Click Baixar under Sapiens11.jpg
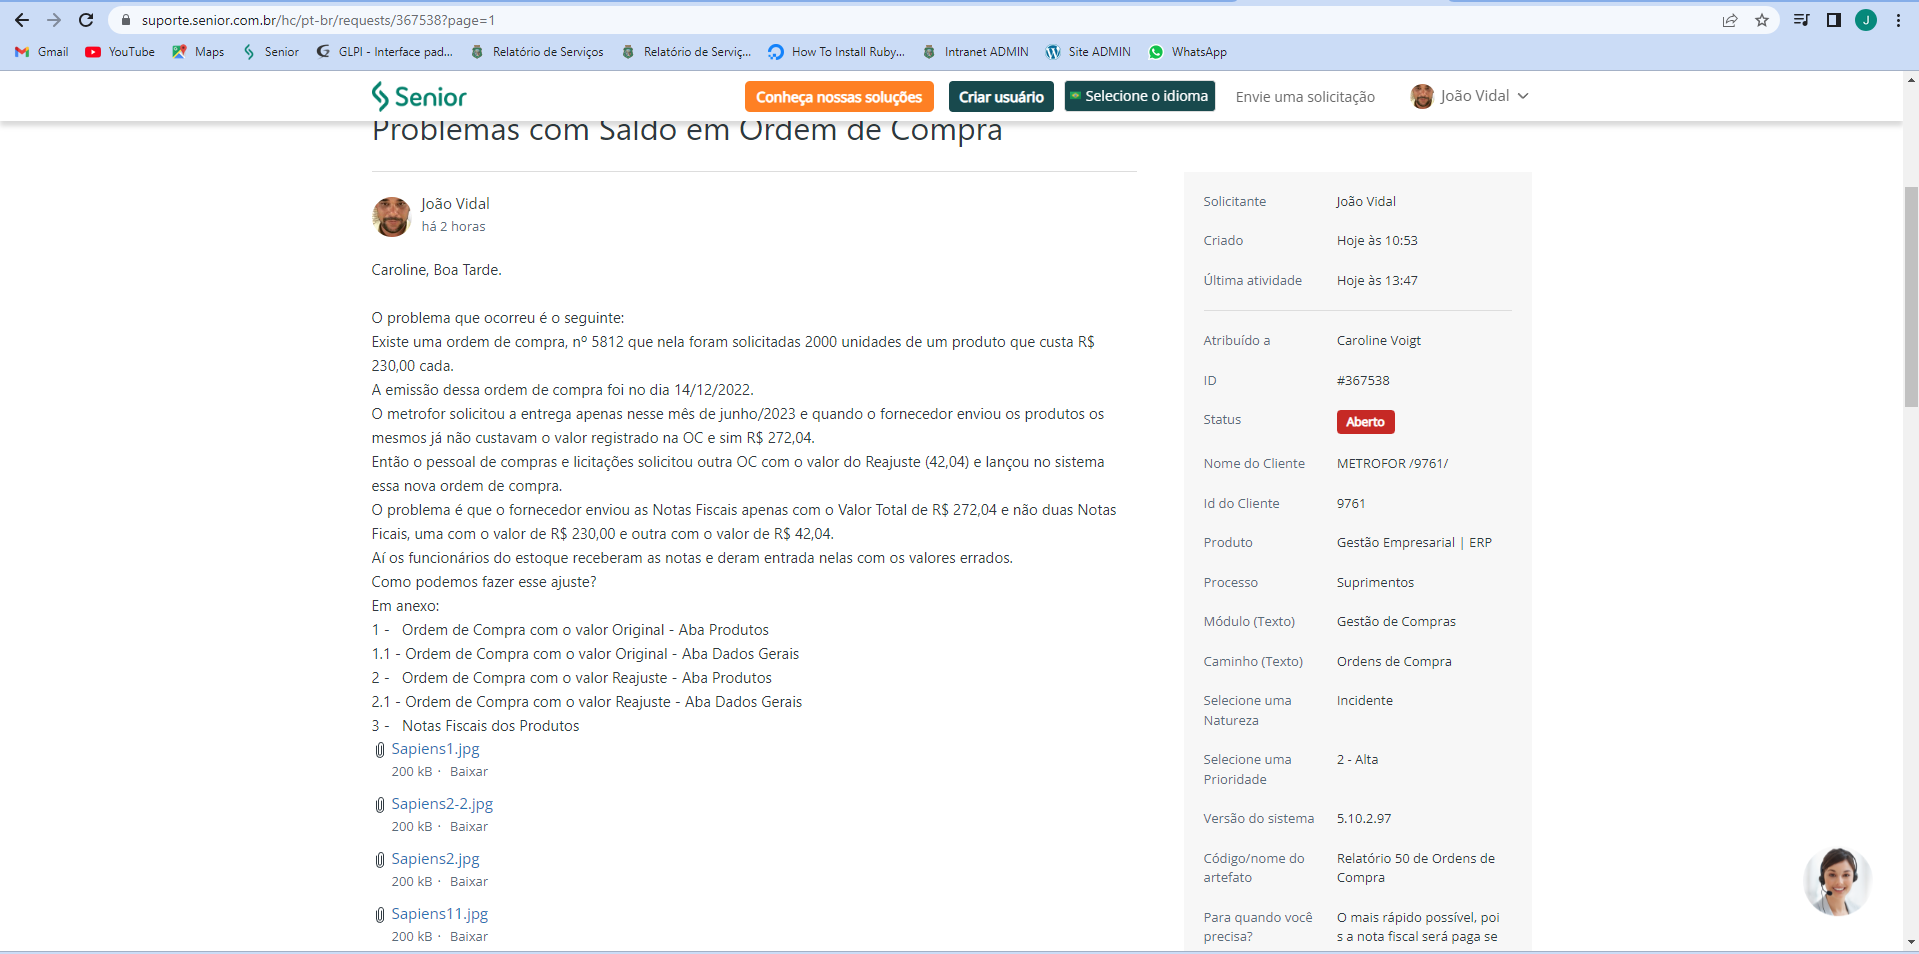Viewport: 1919px width, 954px height. pyautogui.click(x=469, y=937)
